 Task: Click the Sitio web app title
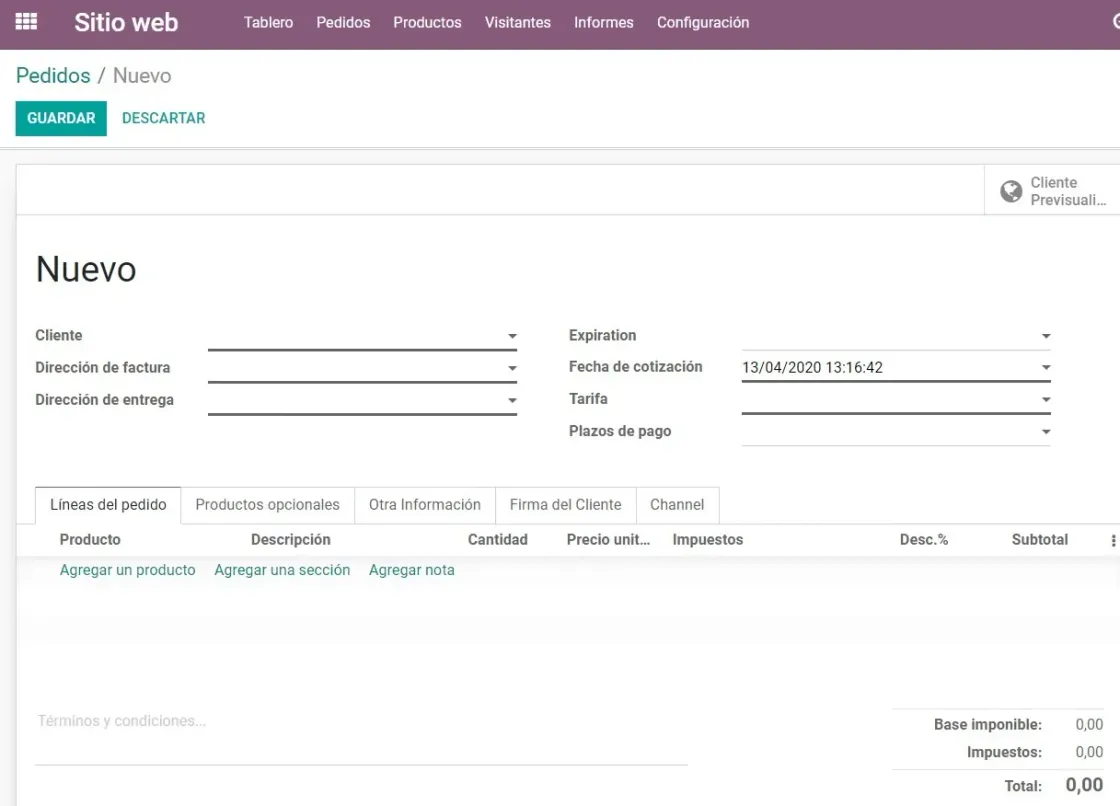click(x=126, y=22)
